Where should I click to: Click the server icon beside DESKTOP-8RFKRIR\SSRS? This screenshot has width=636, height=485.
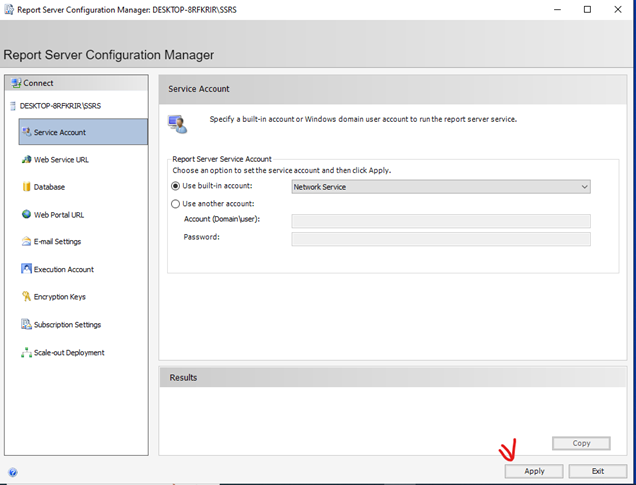coord(13,106)
